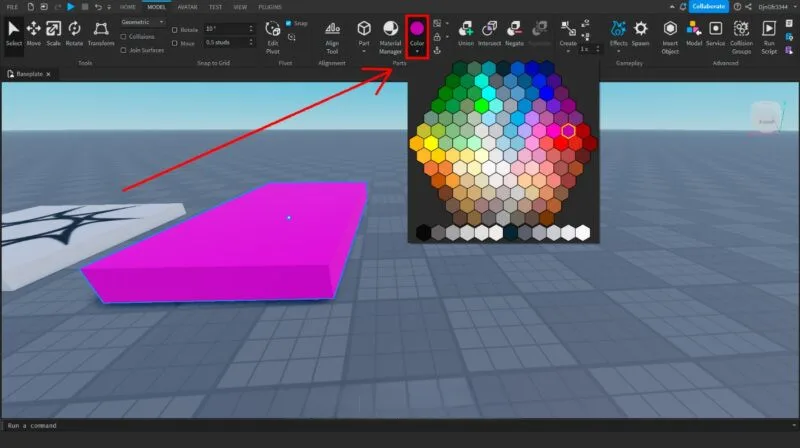
Task: Open the Material Manager
Action: (x=390, y=37)
